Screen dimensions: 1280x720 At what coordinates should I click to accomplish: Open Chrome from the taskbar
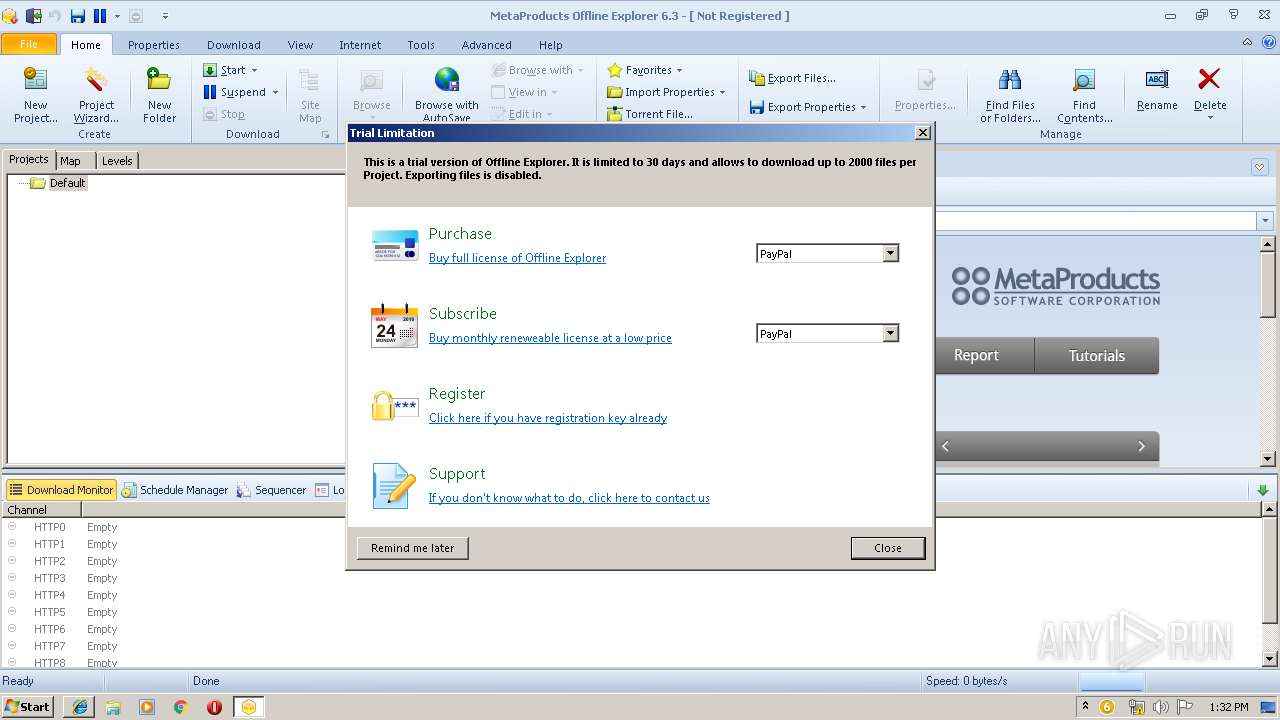180,707
